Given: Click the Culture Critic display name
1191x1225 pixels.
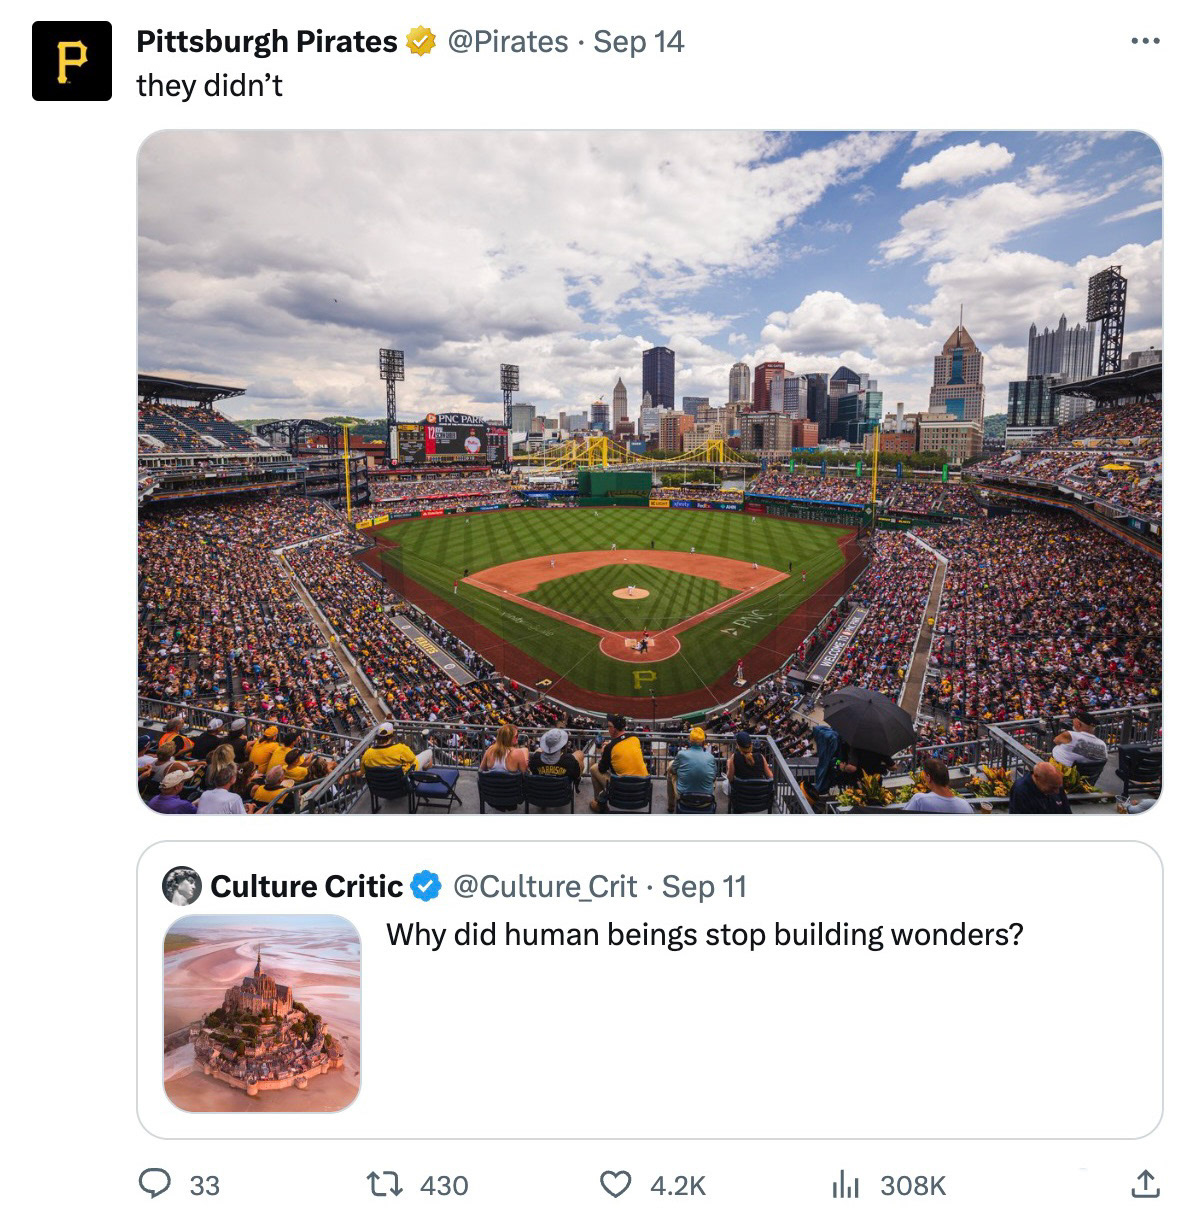Looking at the screenshot, I should click(306, 886).
